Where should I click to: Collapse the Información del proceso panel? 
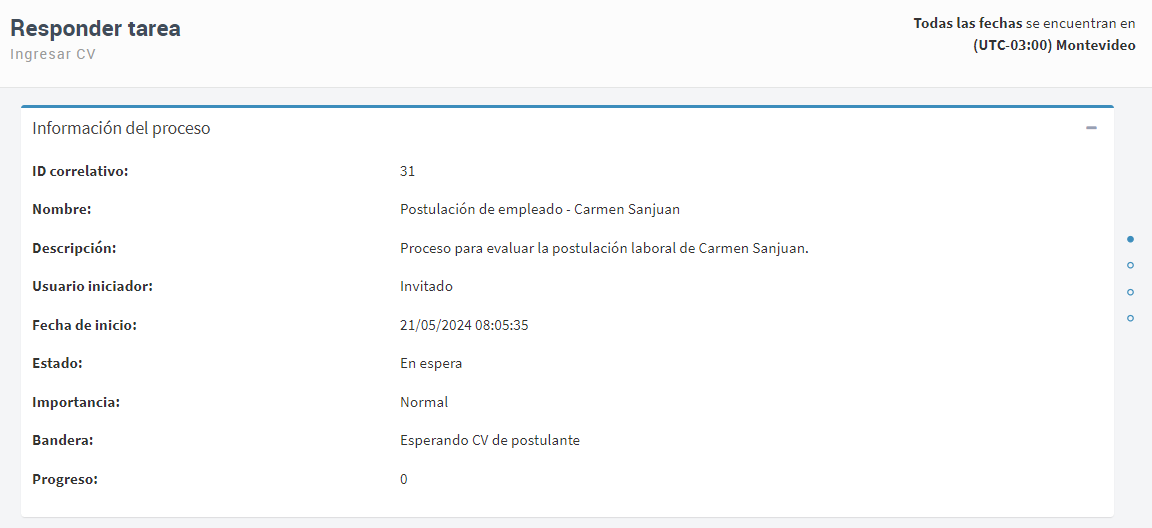pyautogui.click(x=1091, y=128)
